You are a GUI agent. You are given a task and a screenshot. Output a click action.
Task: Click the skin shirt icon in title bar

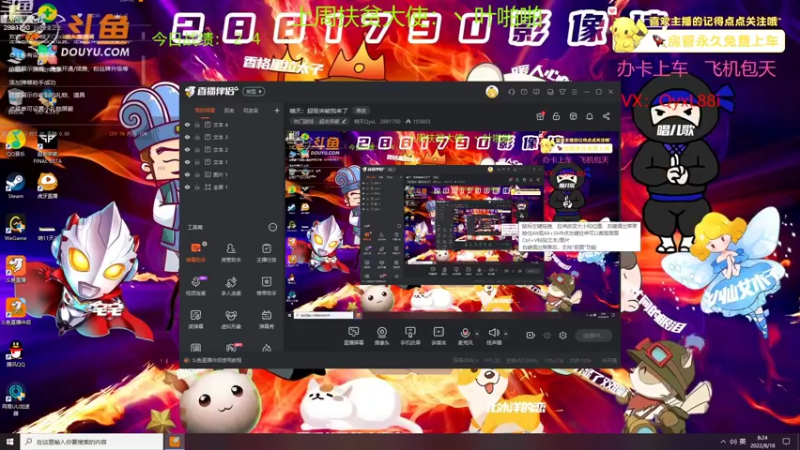(562, 92)
